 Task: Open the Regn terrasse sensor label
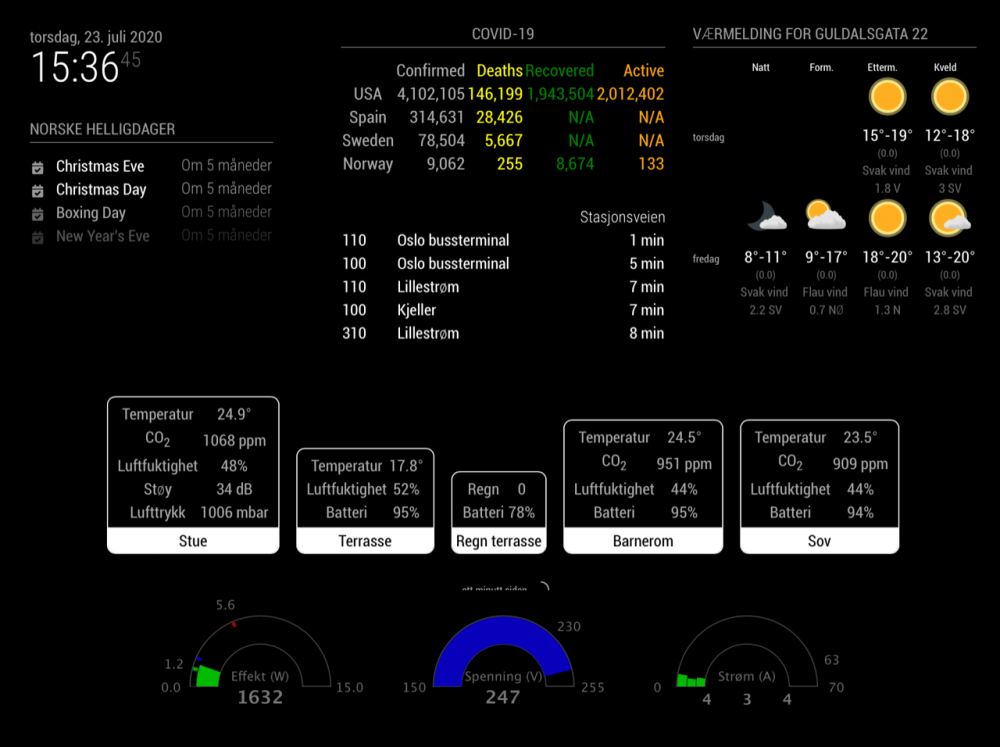click(499, 541)
